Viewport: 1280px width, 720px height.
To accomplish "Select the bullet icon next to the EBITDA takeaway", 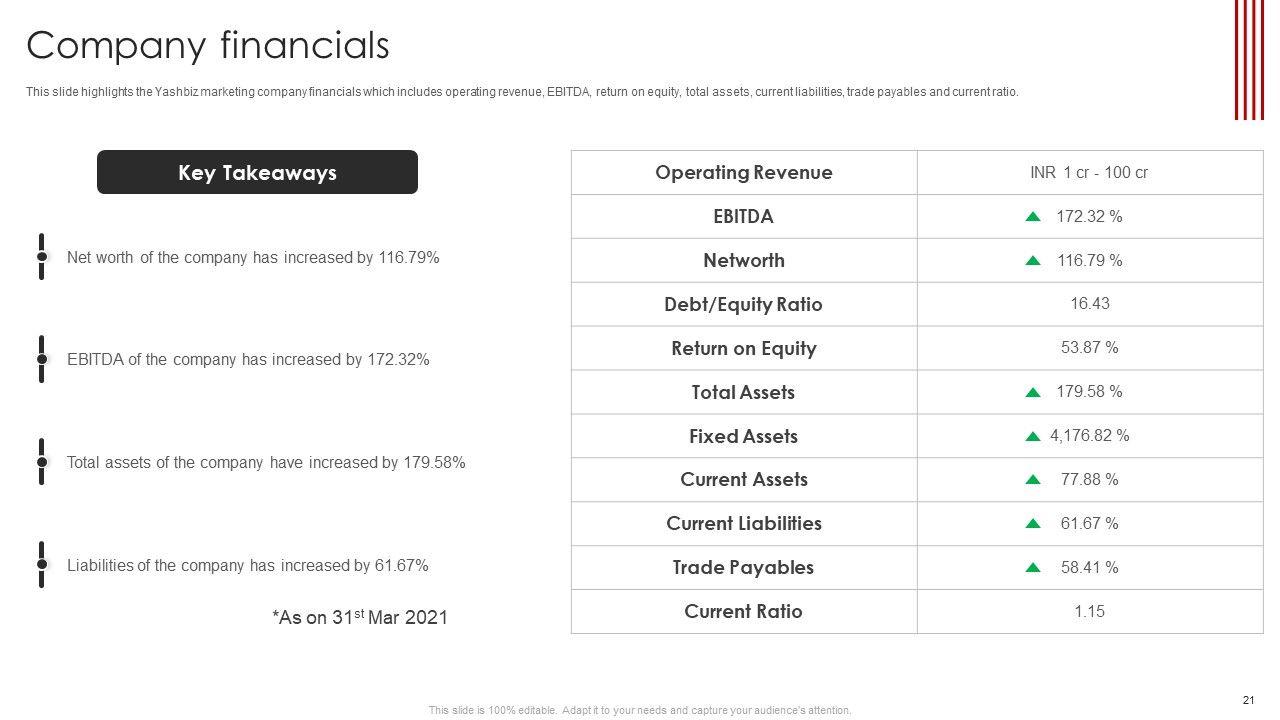I will [42, 359].
